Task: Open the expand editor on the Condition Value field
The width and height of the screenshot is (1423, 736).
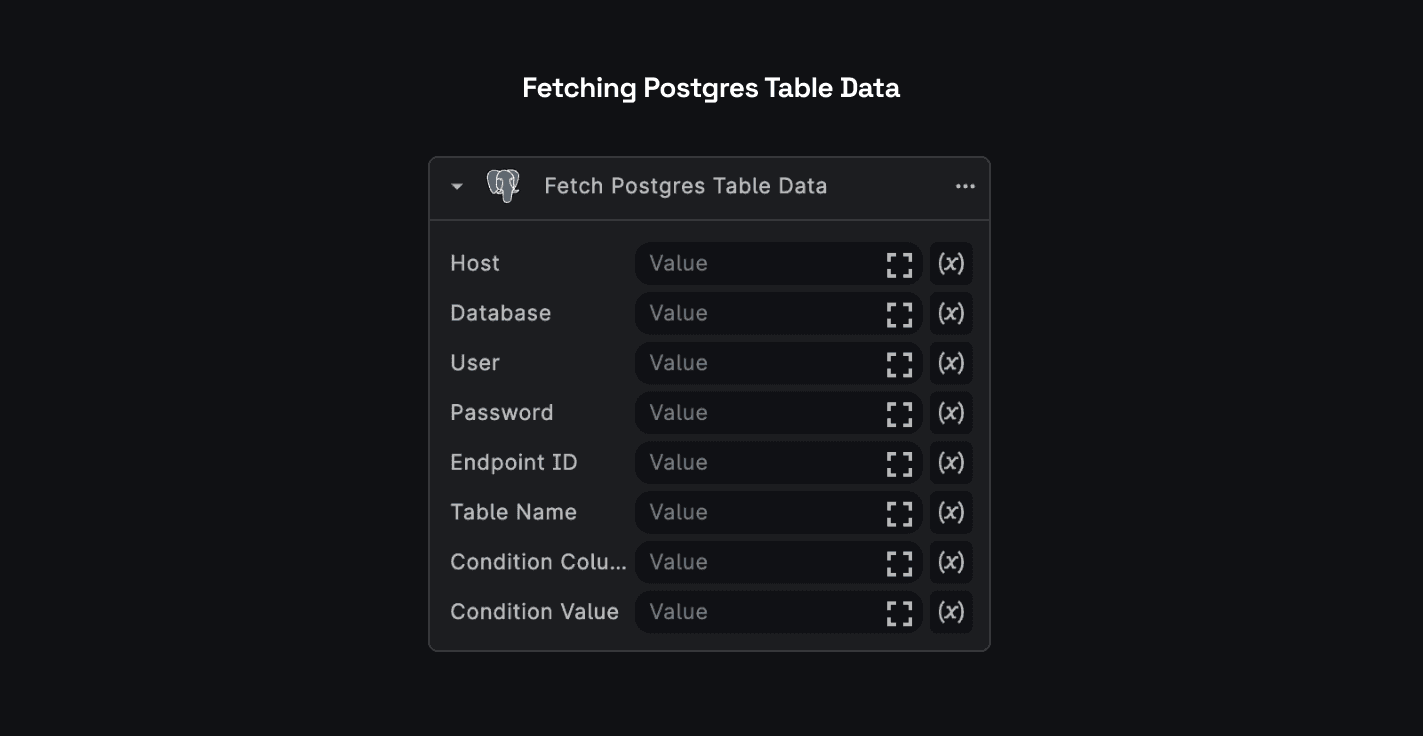Action: tap(898, 612)
